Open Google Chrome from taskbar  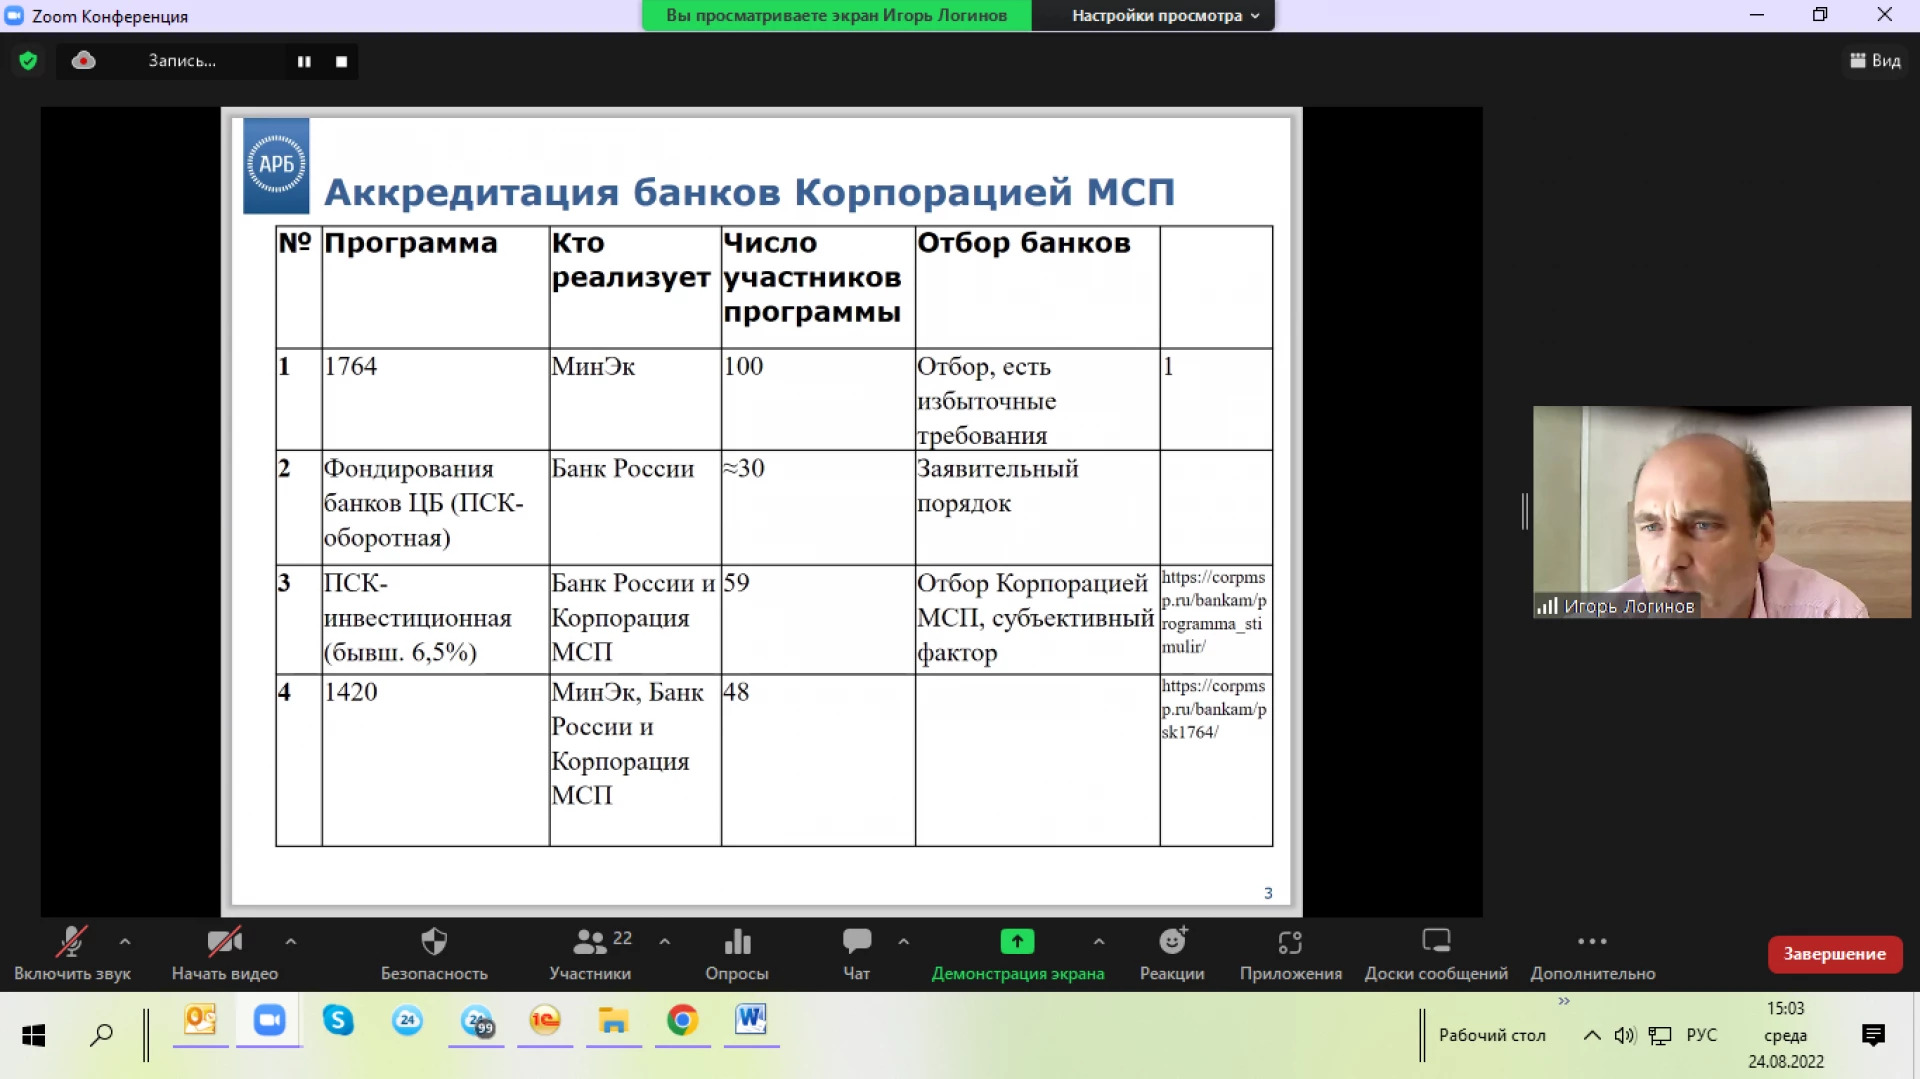click(683, 1021)
